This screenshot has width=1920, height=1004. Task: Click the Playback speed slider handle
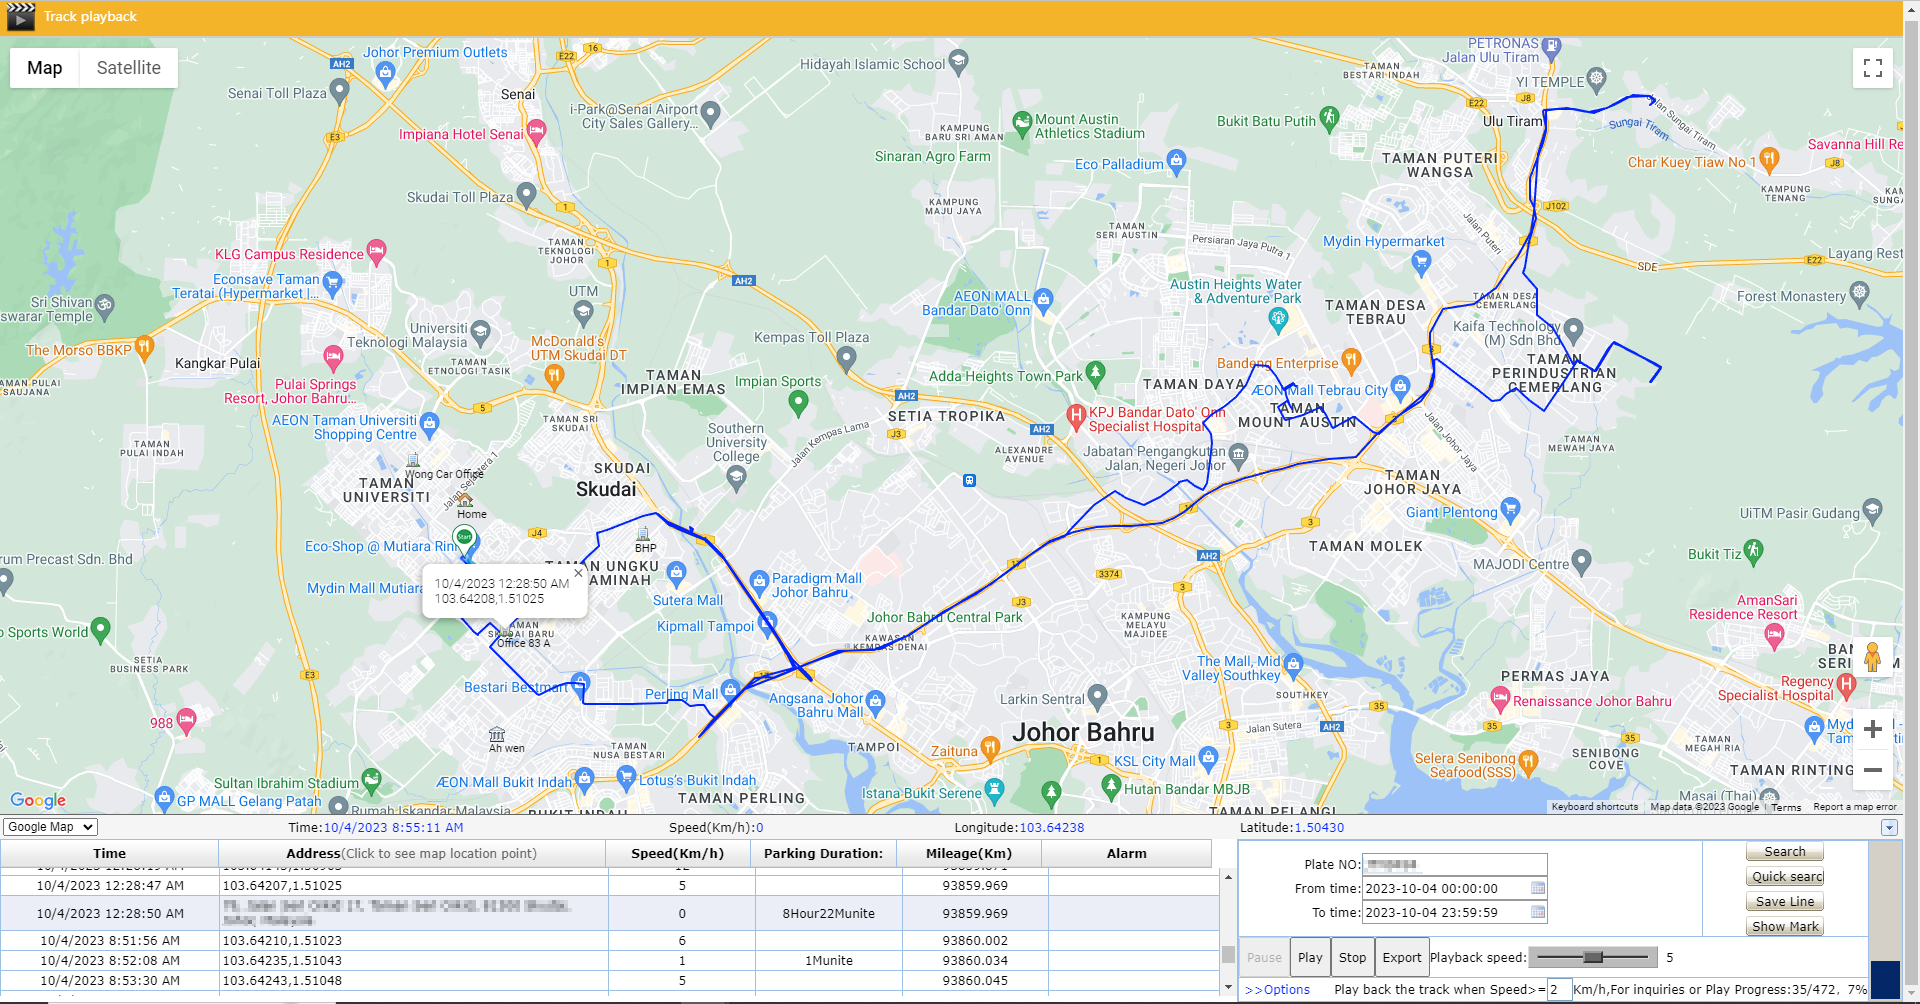(1593, 957)
